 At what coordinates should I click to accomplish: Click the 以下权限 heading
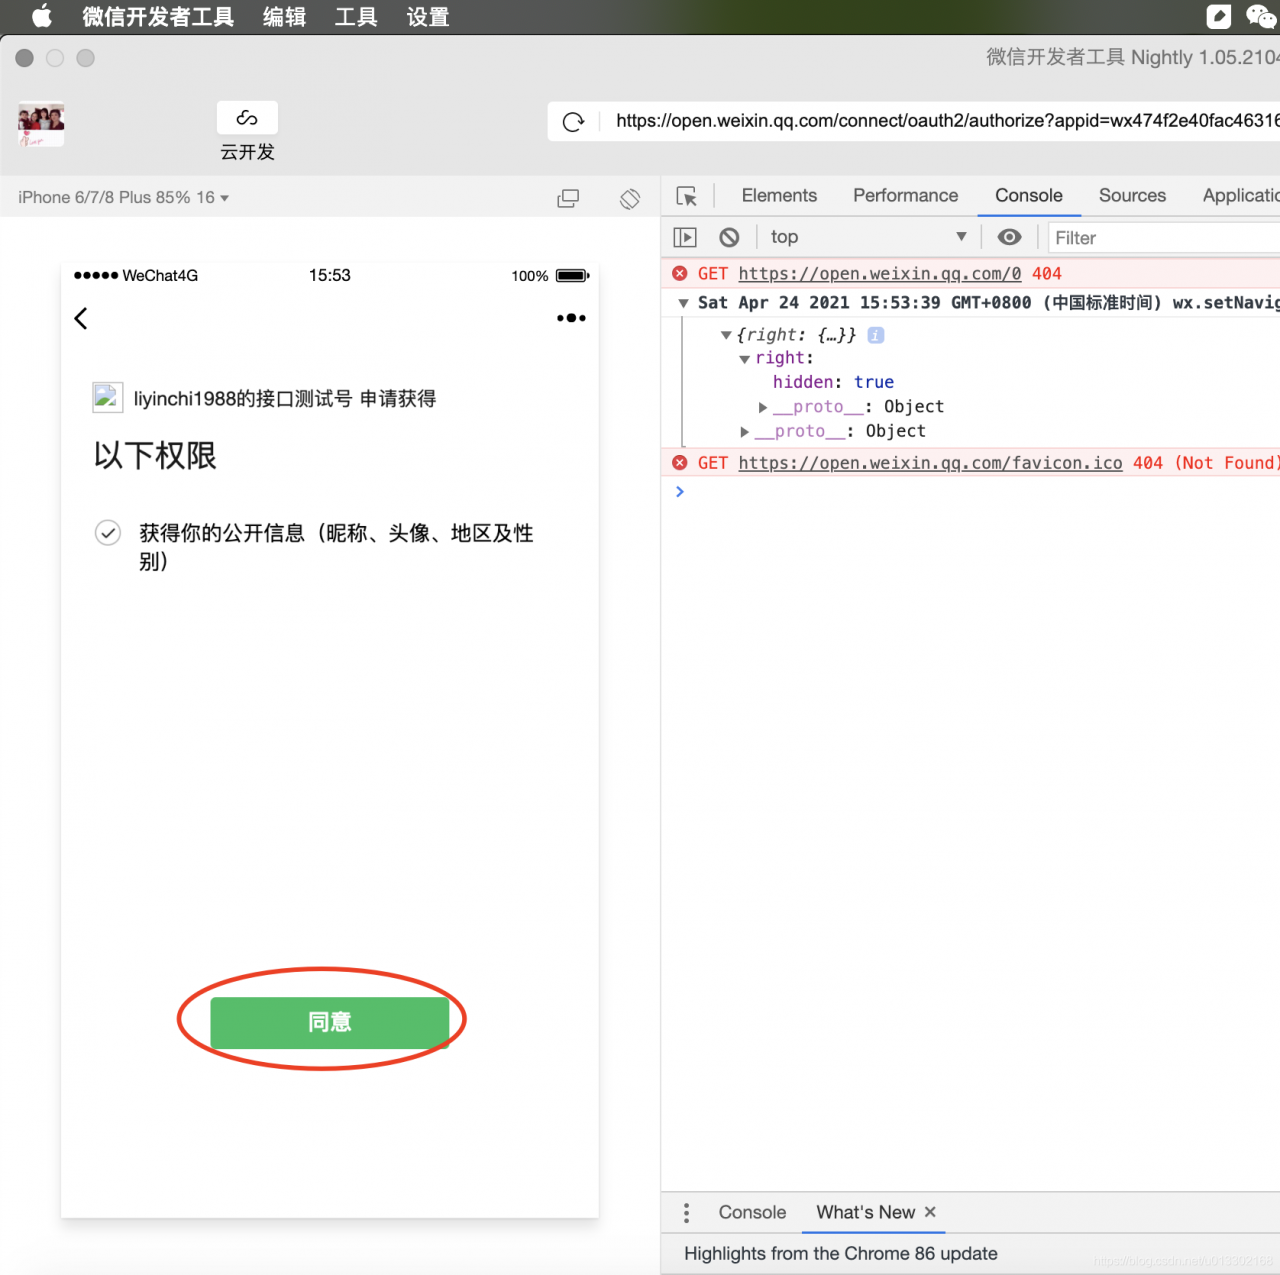click(155, 456)
